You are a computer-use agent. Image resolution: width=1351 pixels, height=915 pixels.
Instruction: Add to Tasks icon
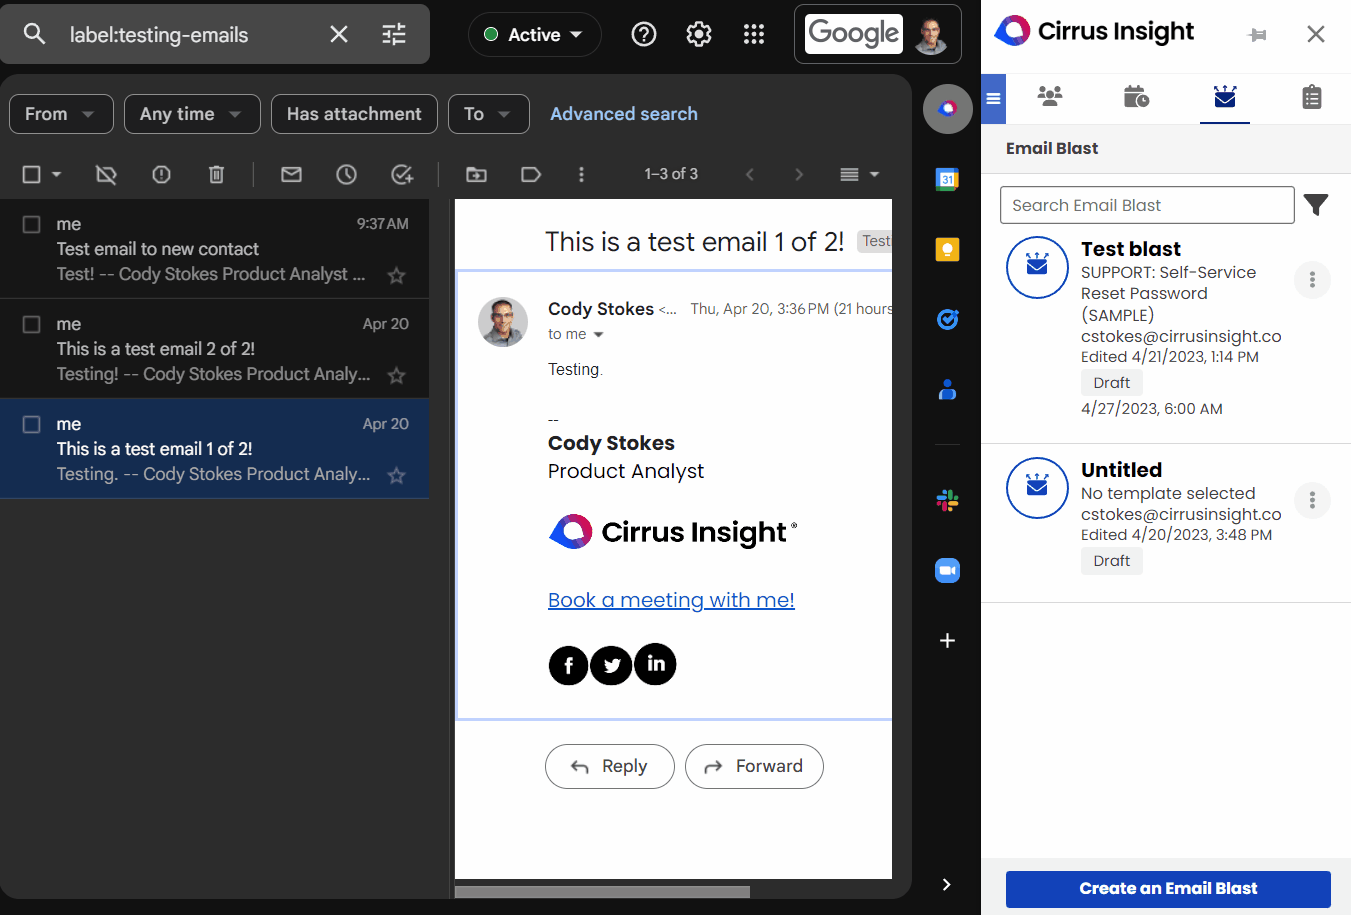tap(402, 175)
